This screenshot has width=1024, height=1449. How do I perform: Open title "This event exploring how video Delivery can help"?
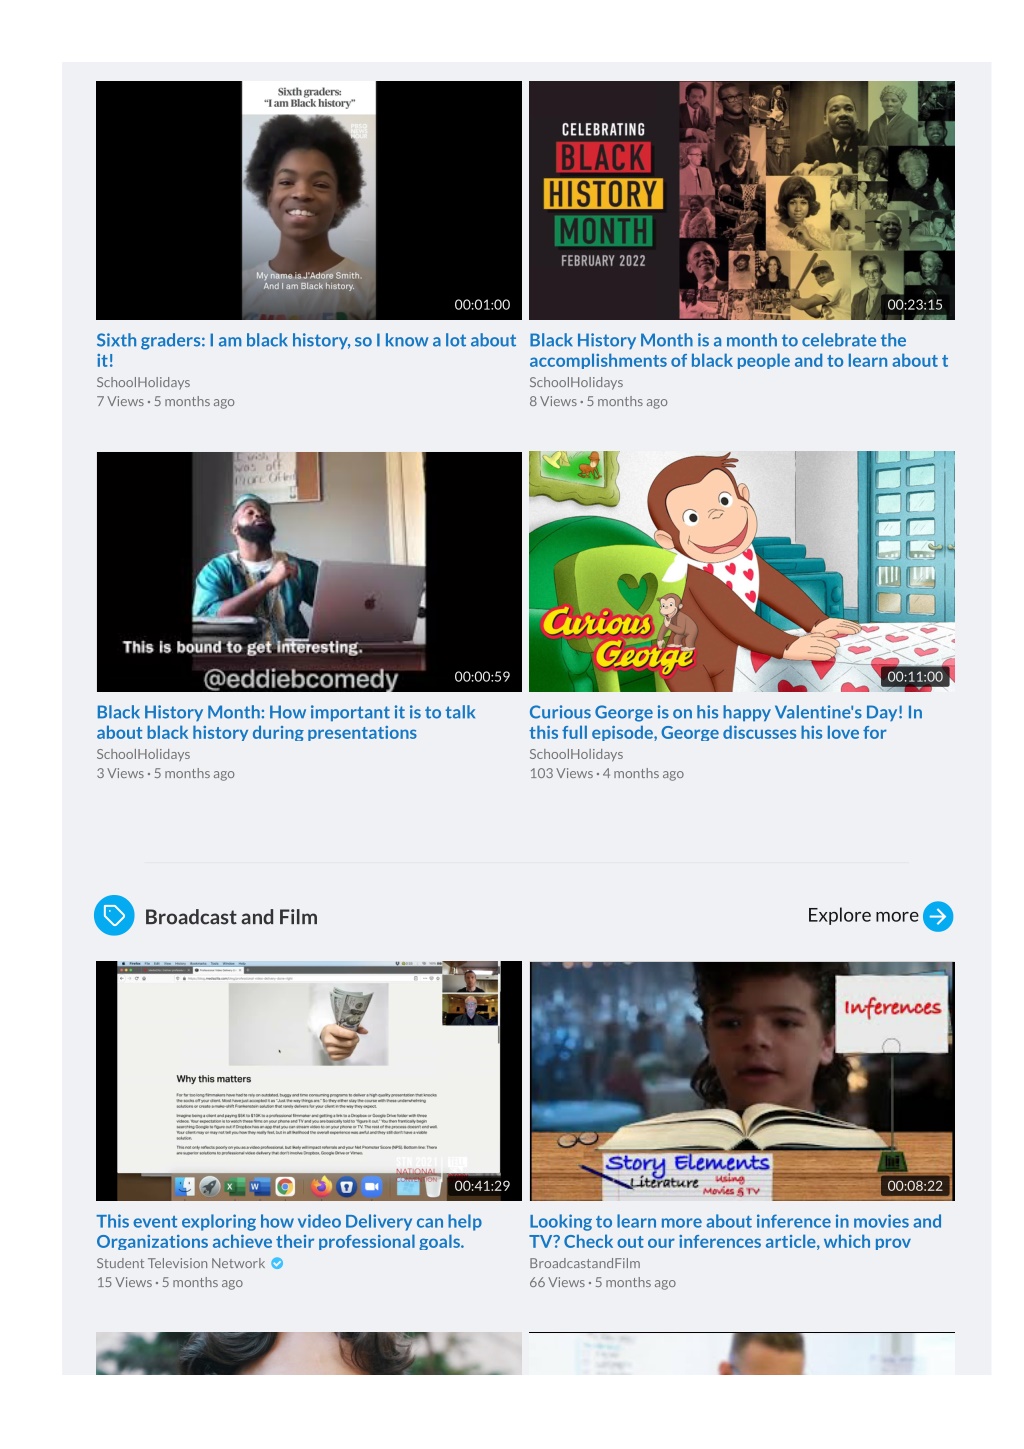point(289,1231)
